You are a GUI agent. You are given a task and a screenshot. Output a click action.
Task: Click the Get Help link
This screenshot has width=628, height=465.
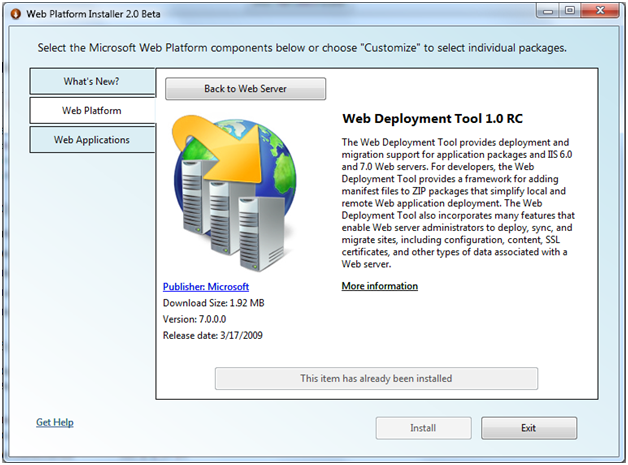(55, 422)
